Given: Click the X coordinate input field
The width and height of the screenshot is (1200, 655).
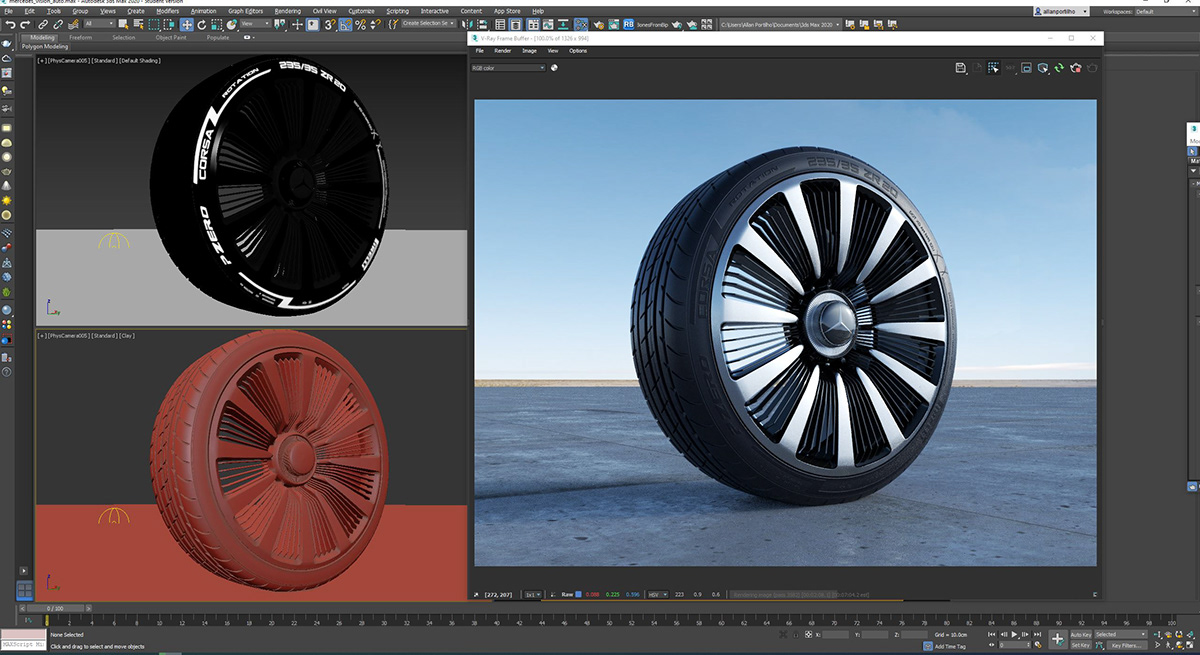Looking at the screenshot, I should (836, 634).
